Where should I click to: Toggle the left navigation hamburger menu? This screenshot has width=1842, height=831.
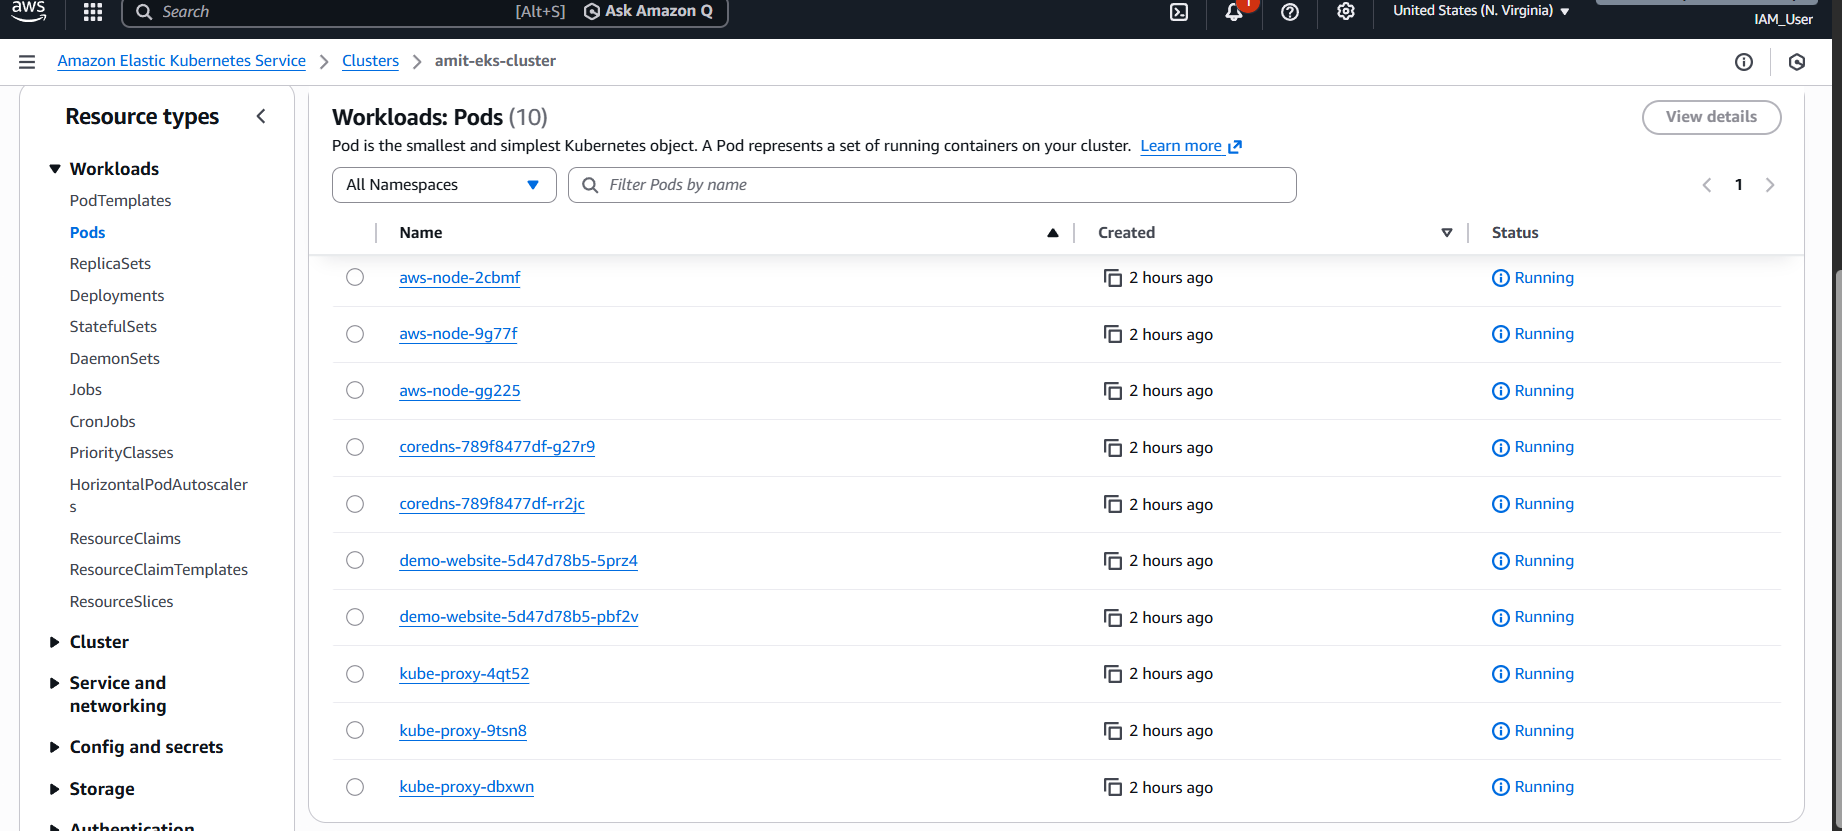coord(27,62)
